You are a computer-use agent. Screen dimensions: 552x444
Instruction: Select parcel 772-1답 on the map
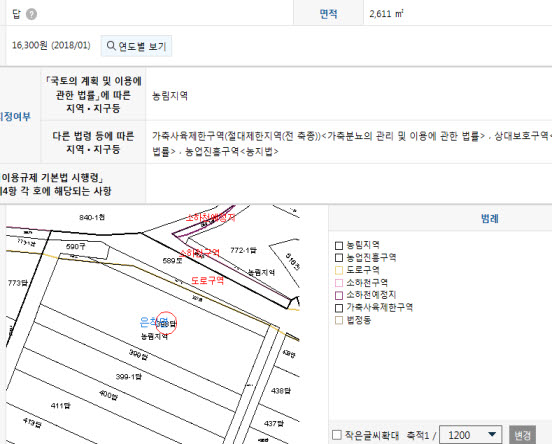(243, 250)
